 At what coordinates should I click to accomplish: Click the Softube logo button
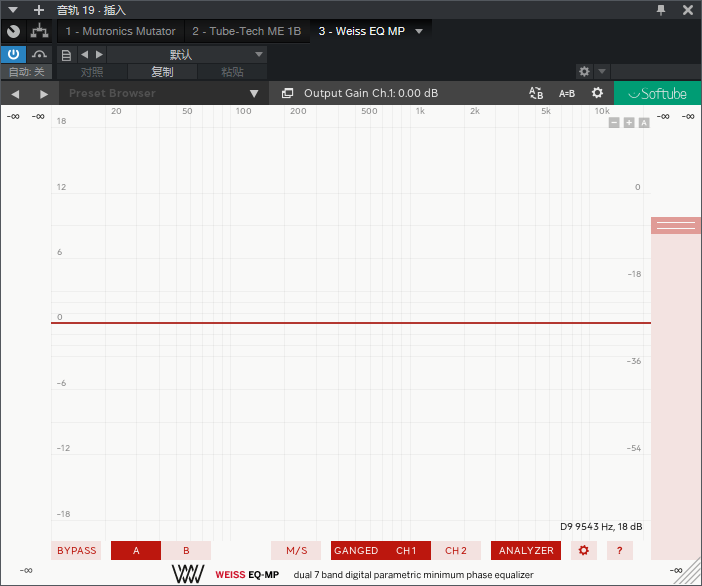(x=657, y=93)
